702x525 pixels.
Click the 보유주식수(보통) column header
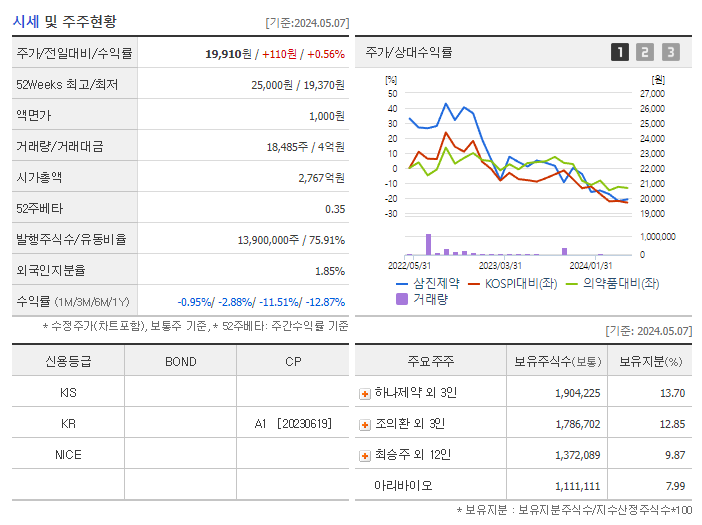click(x=557, y=361)
